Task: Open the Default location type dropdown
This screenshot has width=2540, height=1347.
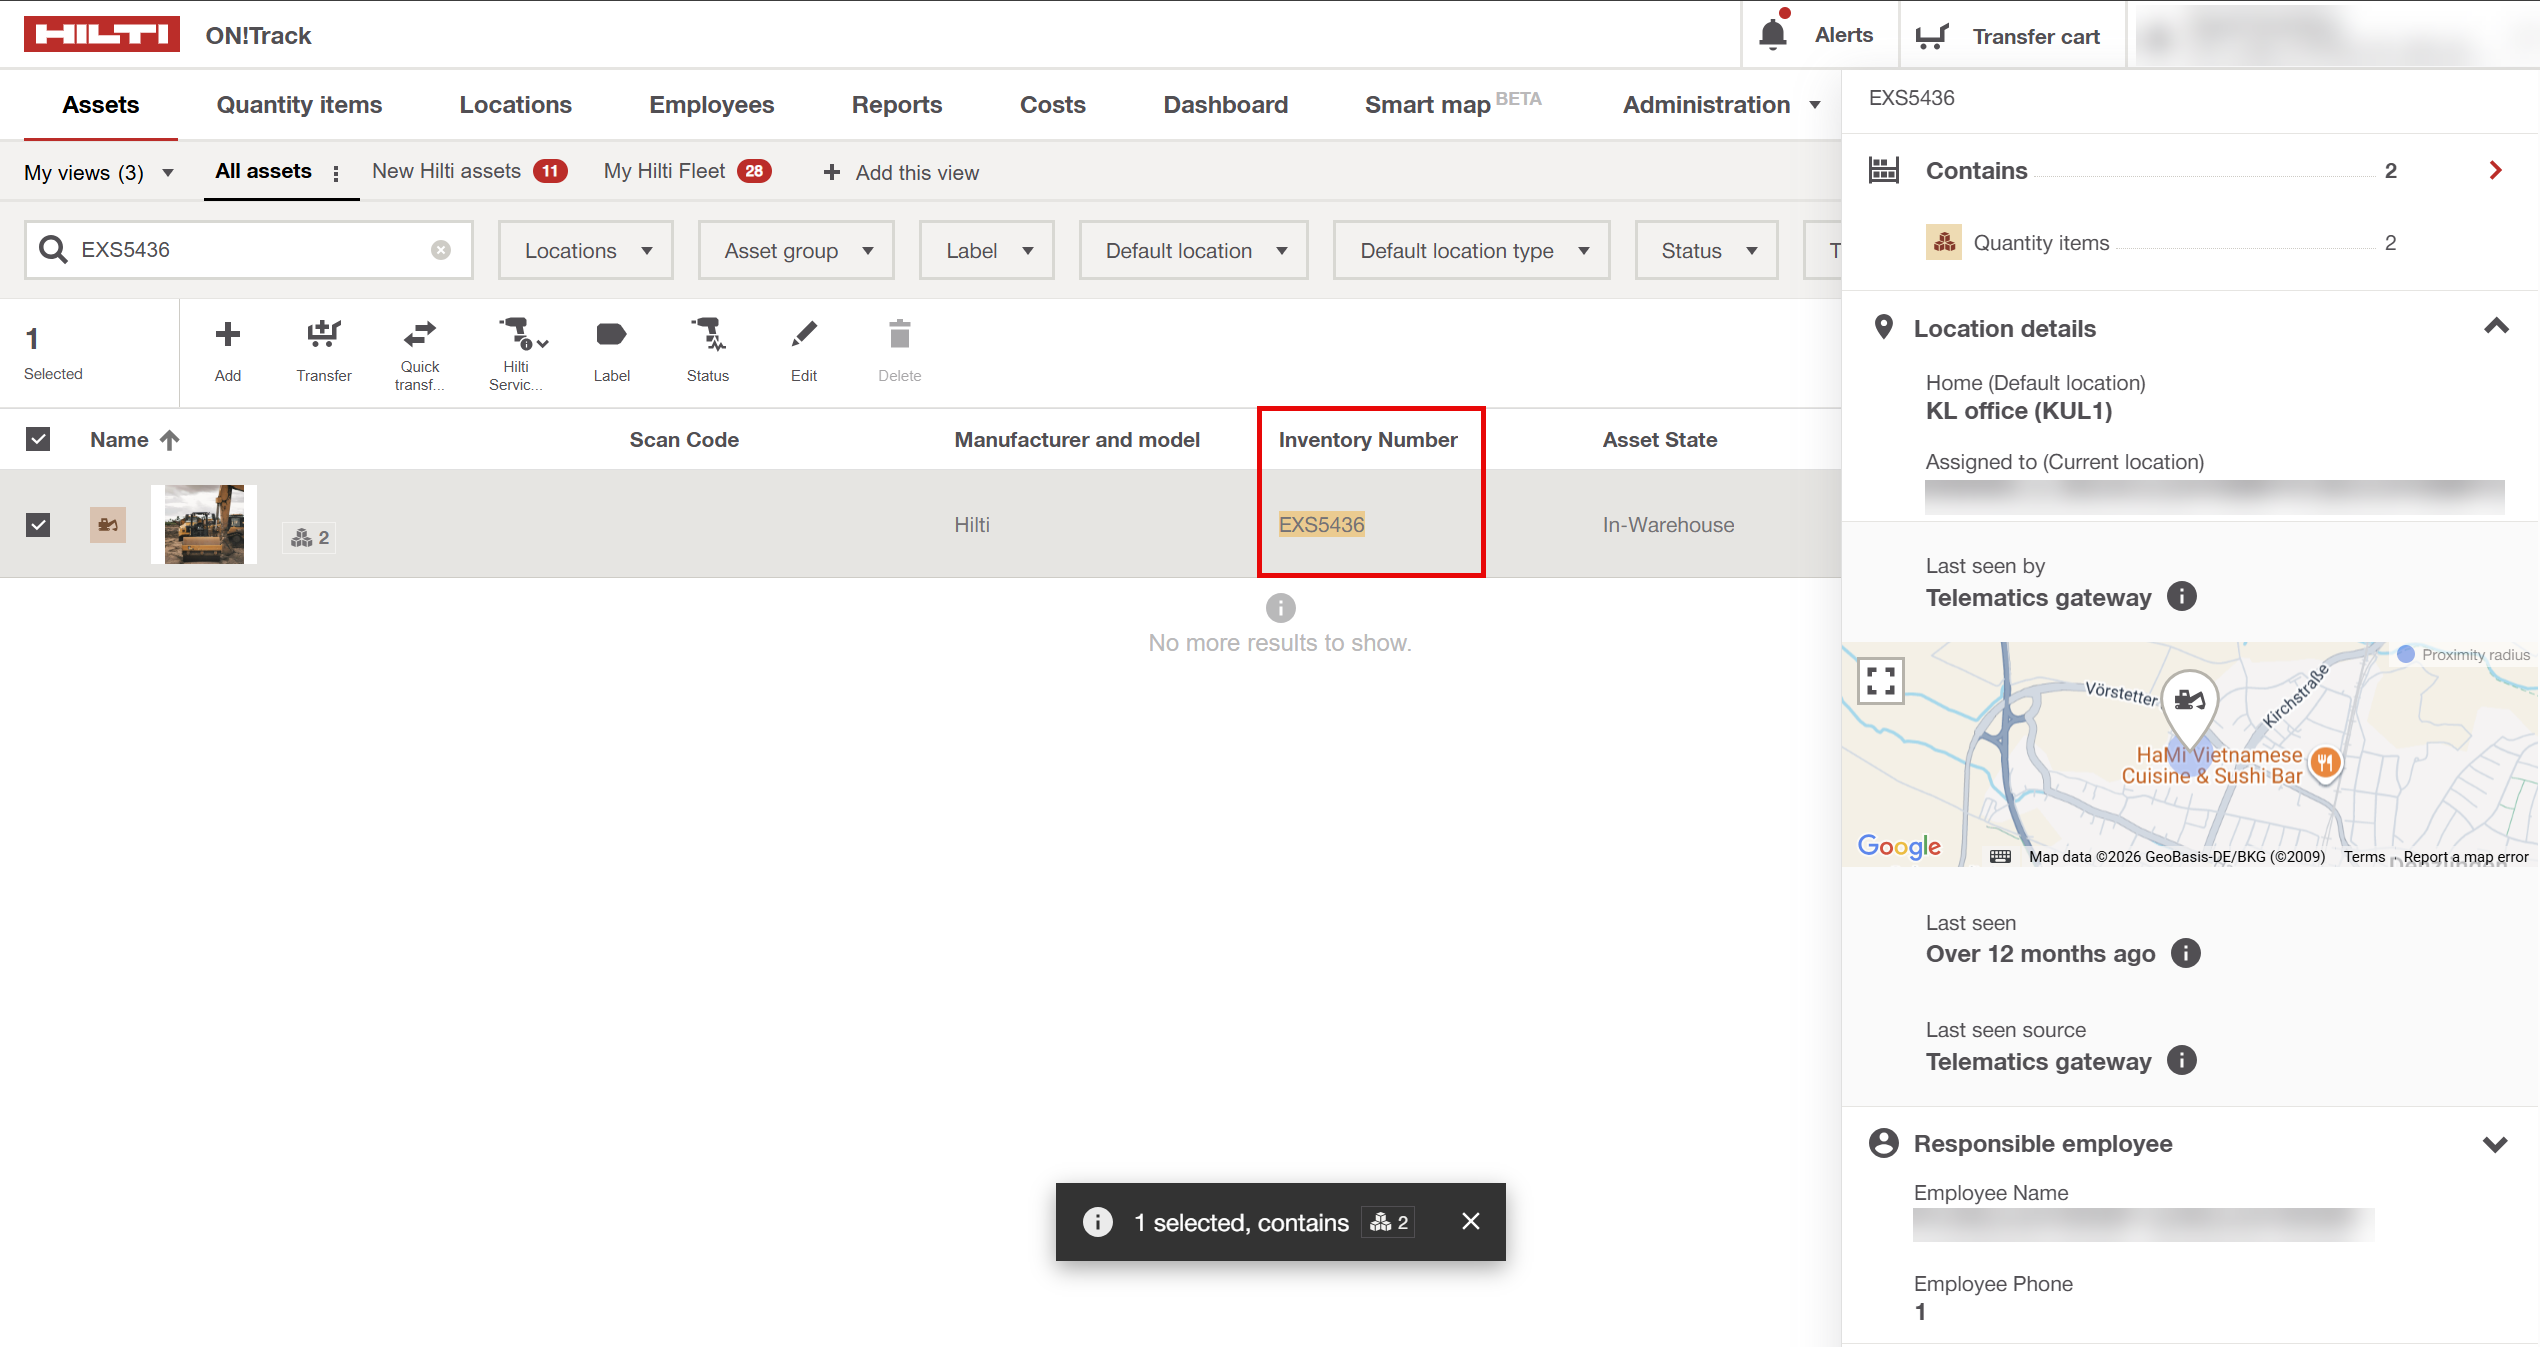Action: 1471,251
